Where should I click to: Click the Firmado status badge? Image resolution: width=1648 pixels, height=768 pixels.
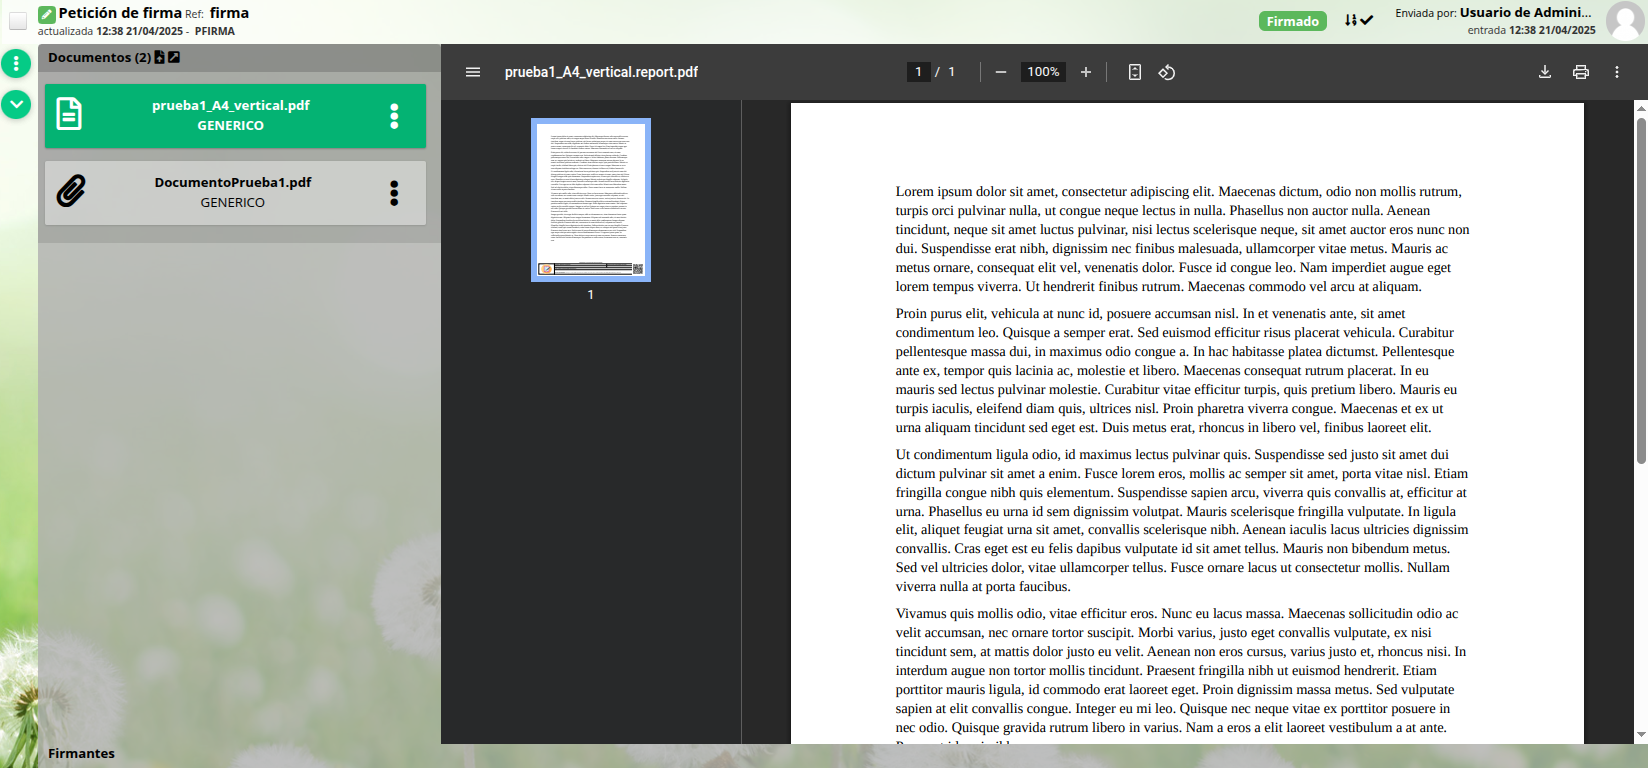coord(1292,22)
